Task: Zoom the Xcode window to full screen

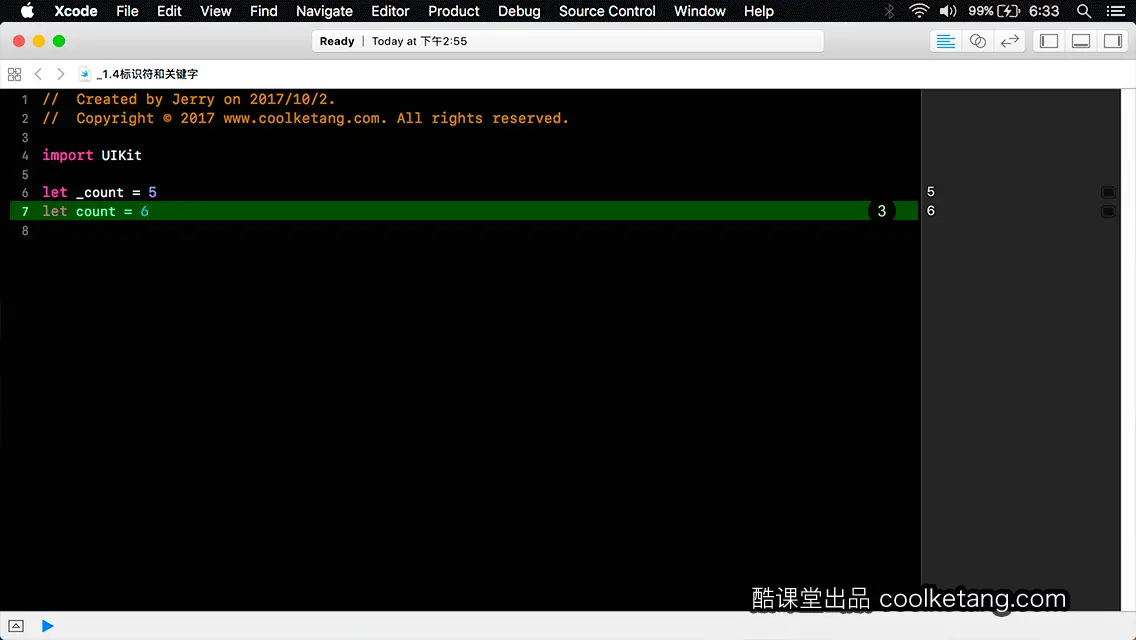Action: tap(59, 41)
